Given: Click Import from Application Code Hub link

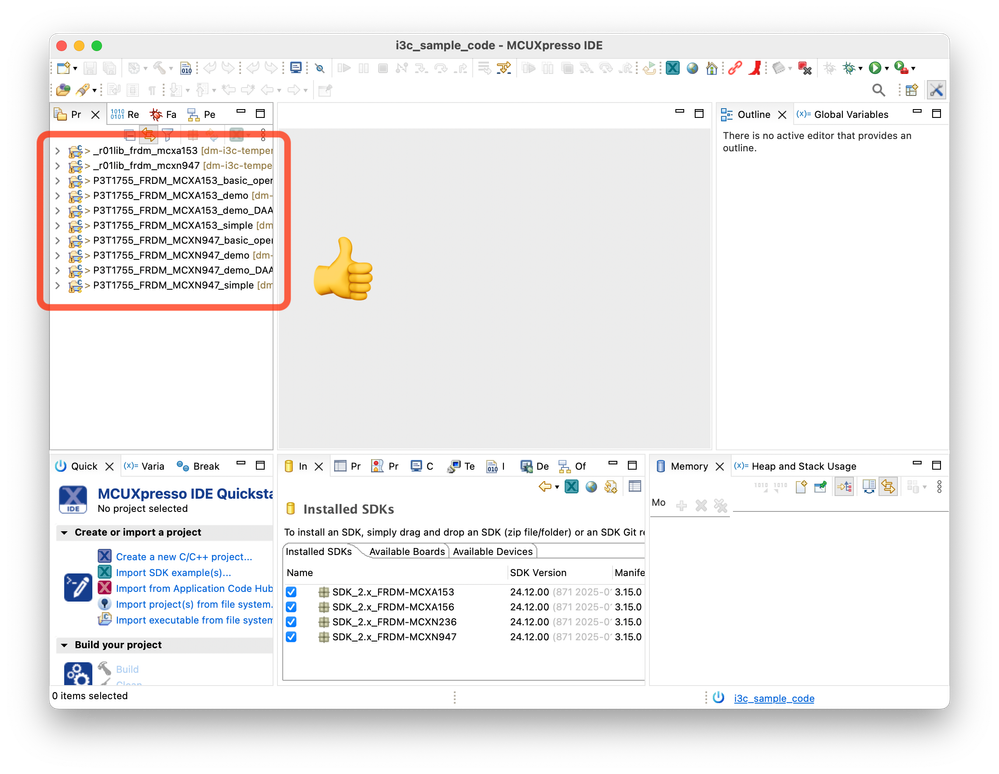Looking at the screenshot, I should tap(194, 589).
